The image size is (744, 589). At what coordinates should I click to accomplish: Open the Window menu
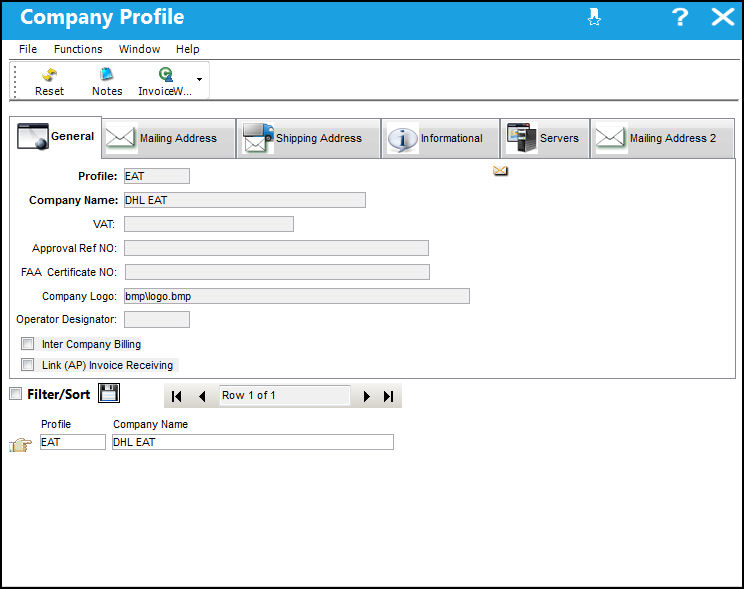point(139,49)
